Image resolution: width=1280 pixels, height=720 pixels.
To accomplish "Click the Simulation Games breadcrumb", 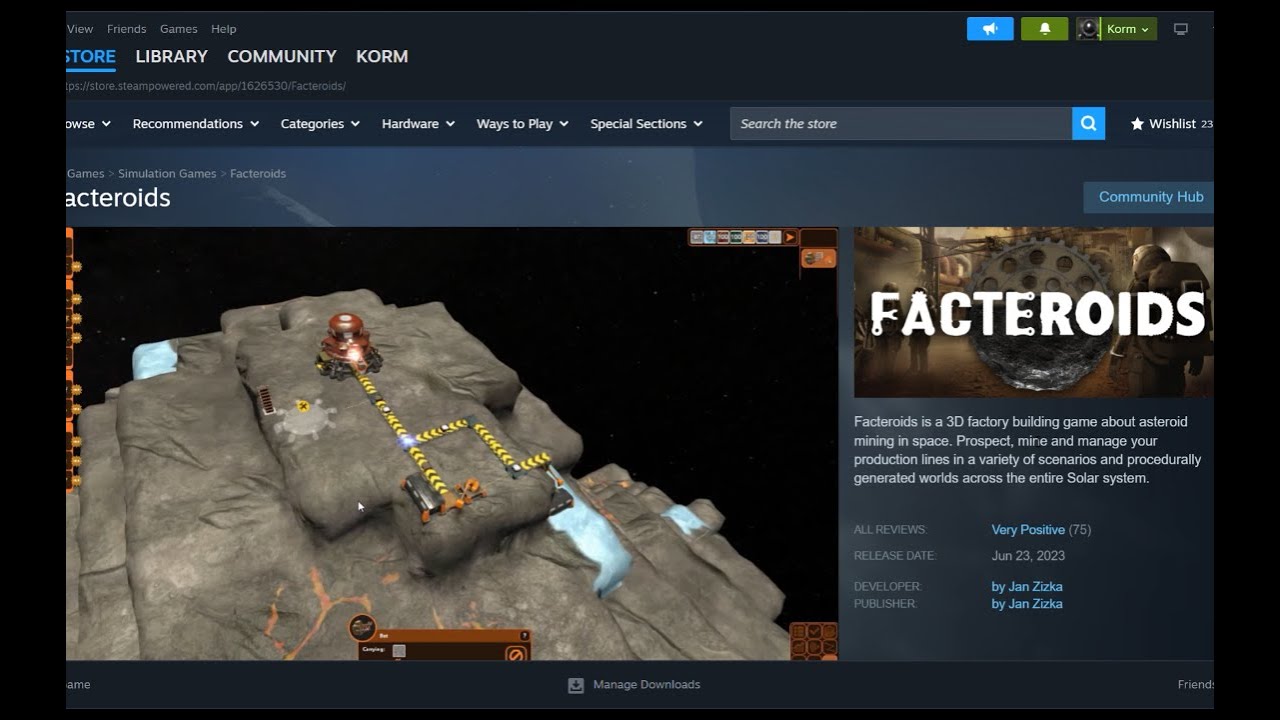I will 167,174.
